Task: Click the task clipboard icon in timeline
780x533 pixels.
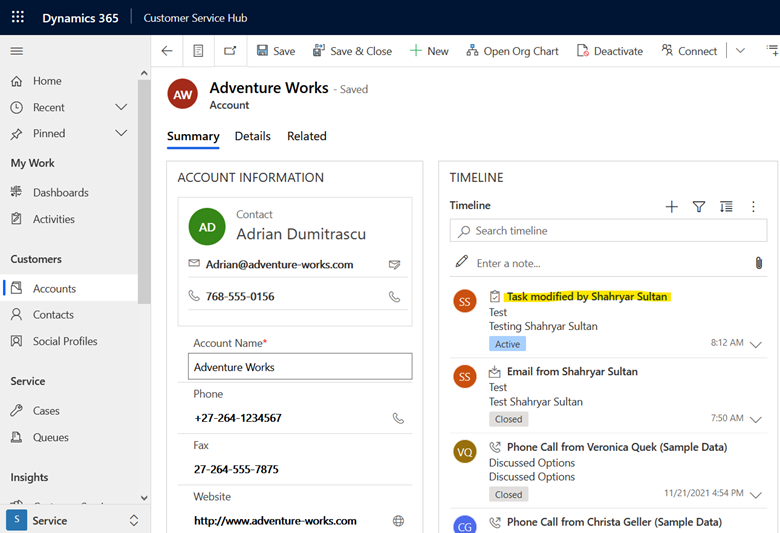Action: click(x=494, y=297)
